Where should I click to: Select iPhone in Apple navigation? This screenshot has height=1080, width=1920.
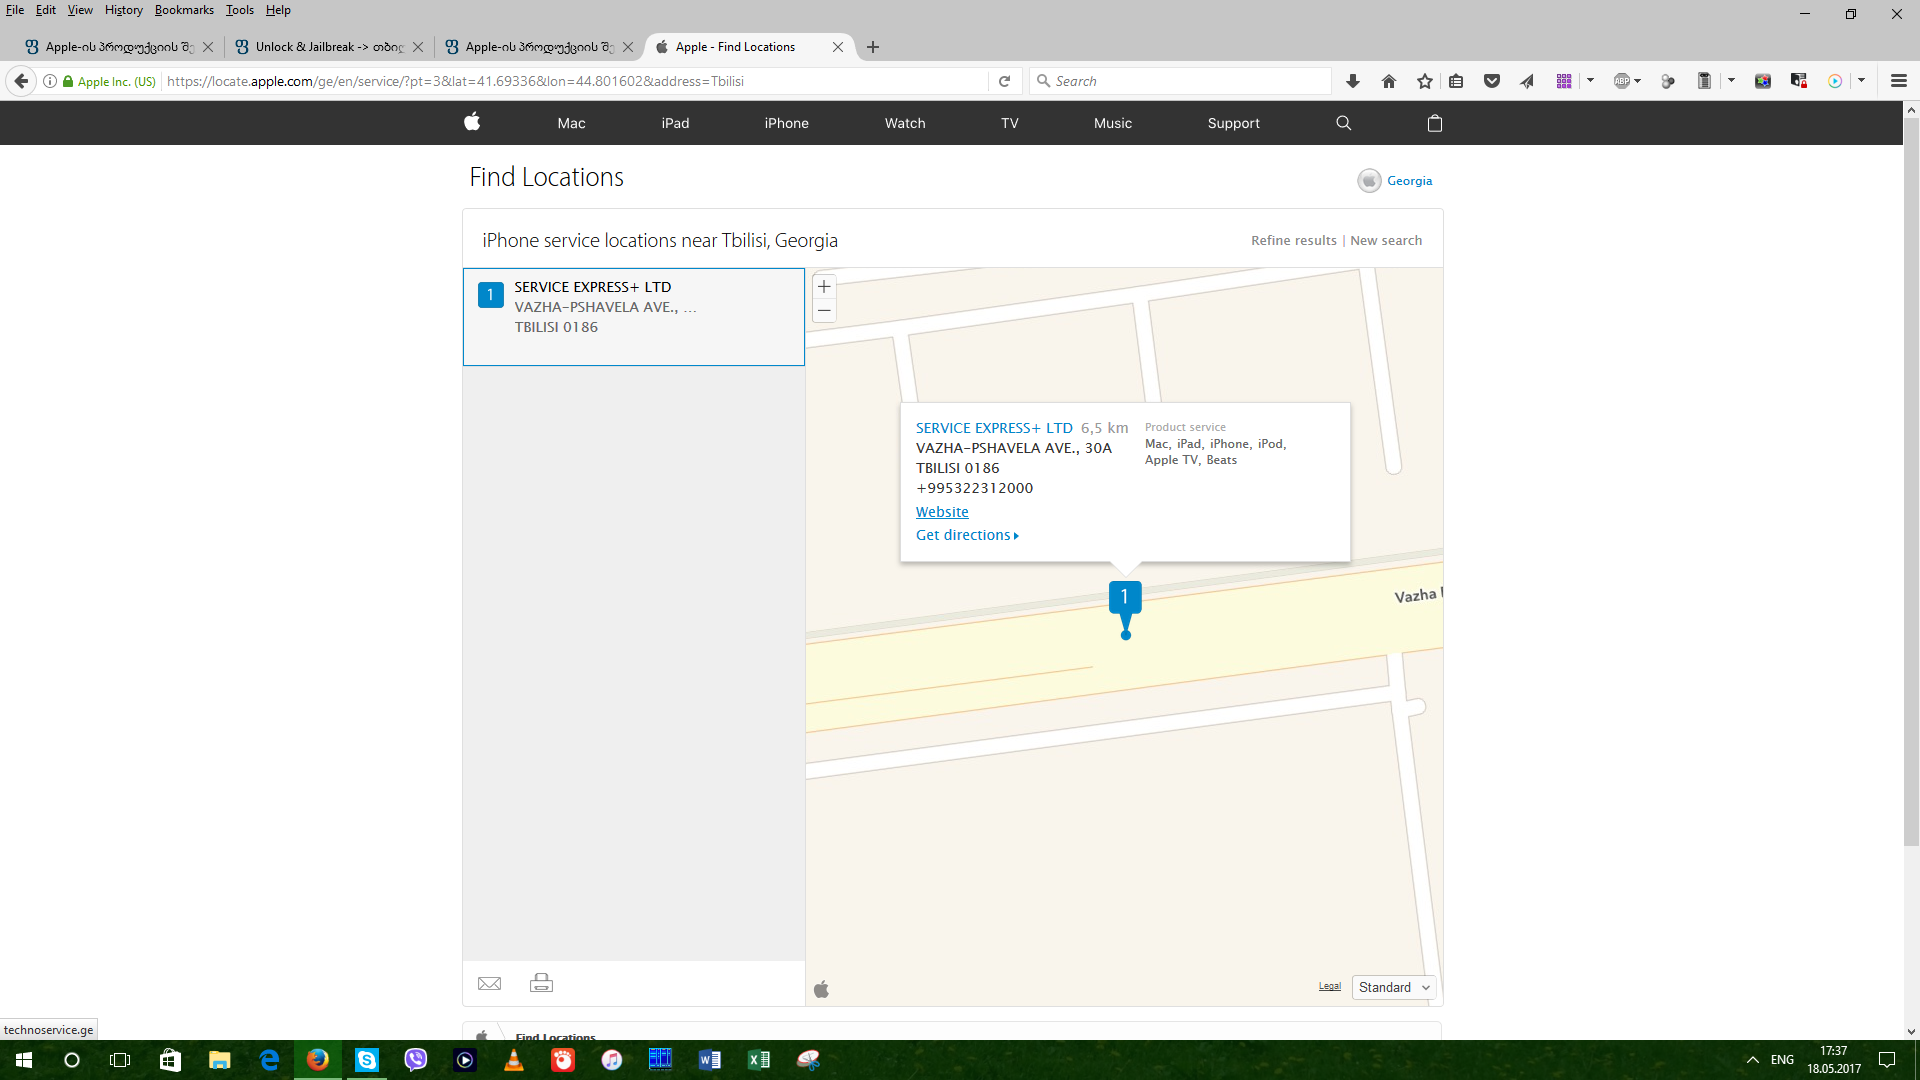[786, 123]
